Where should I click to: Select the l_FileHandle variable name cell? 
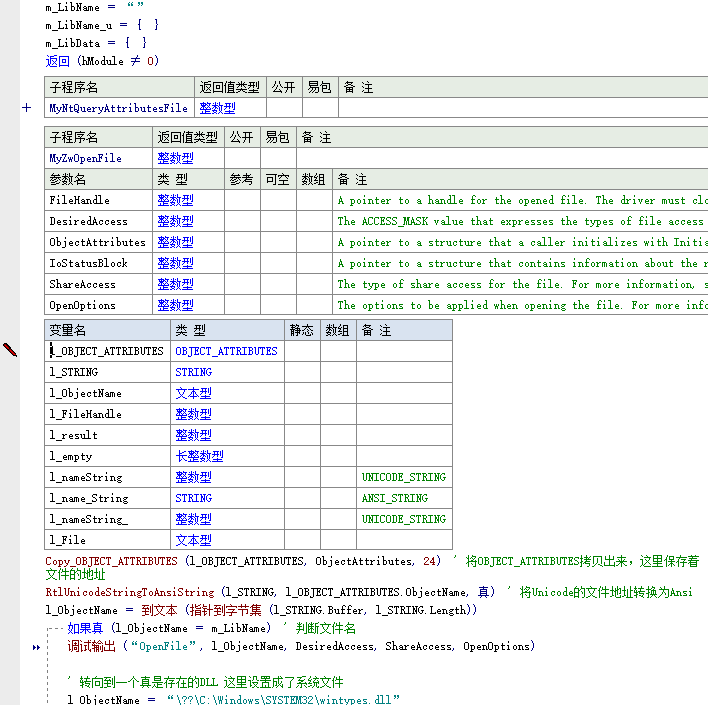pos(86,414)
